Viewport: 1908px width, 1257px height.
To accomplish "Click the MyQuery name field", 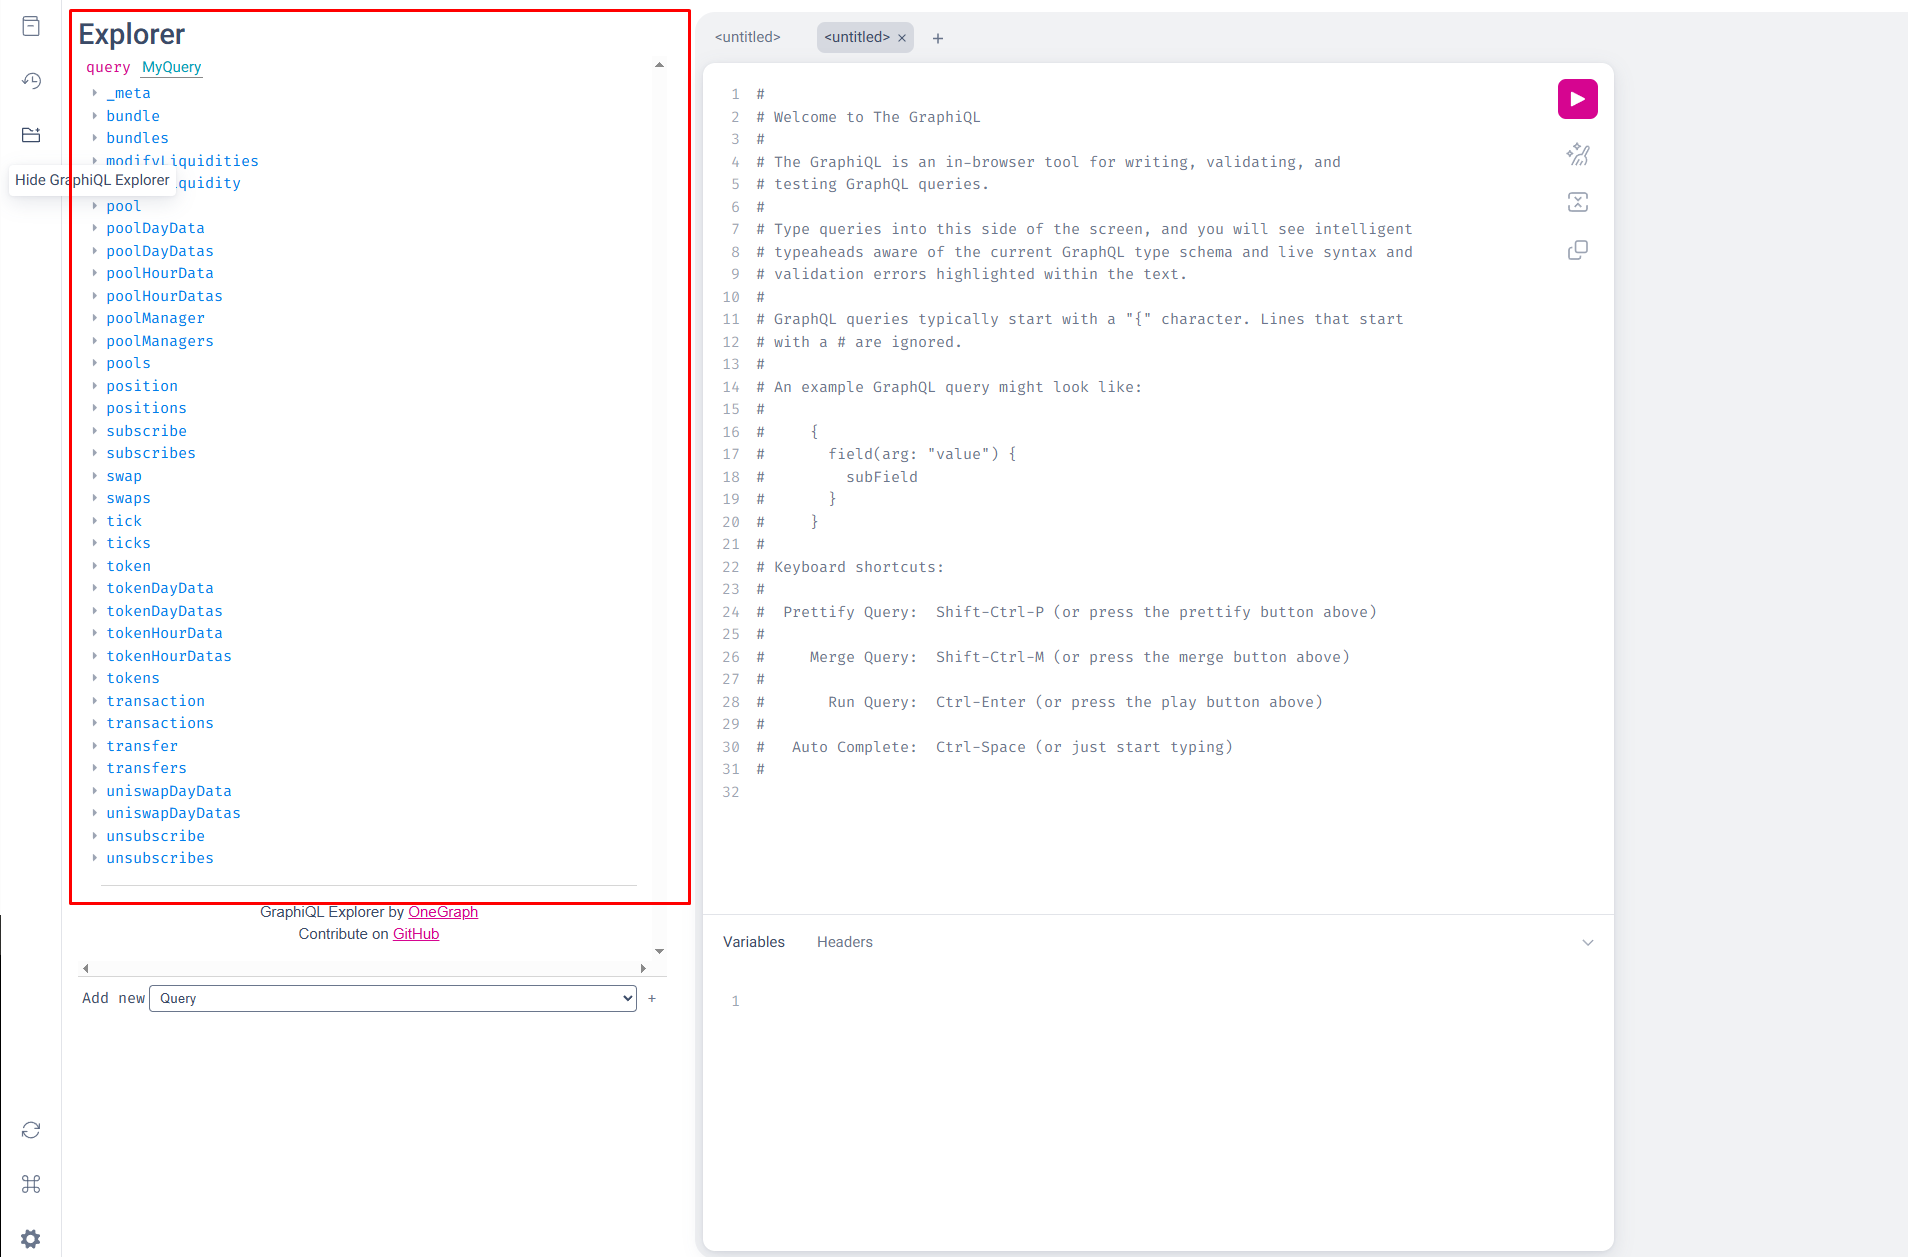I will point(172,67).
